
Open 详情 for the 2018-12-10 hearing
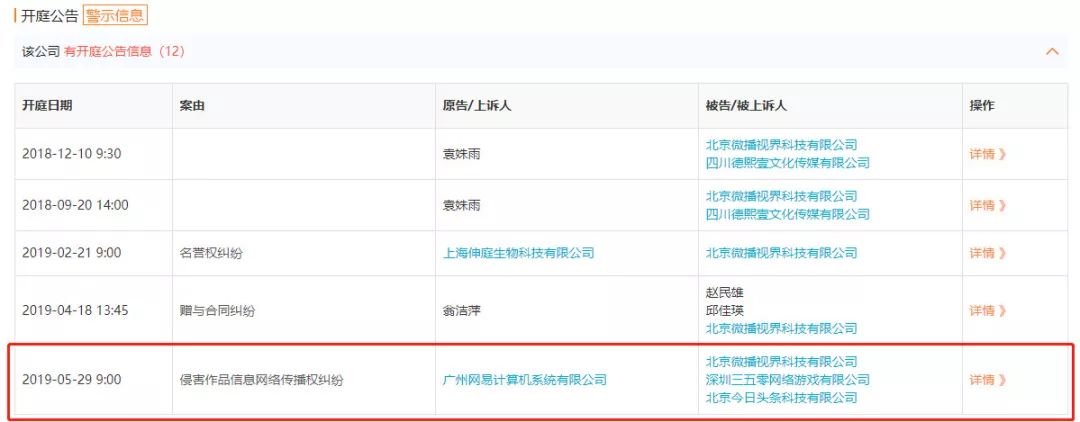point(988,154)
